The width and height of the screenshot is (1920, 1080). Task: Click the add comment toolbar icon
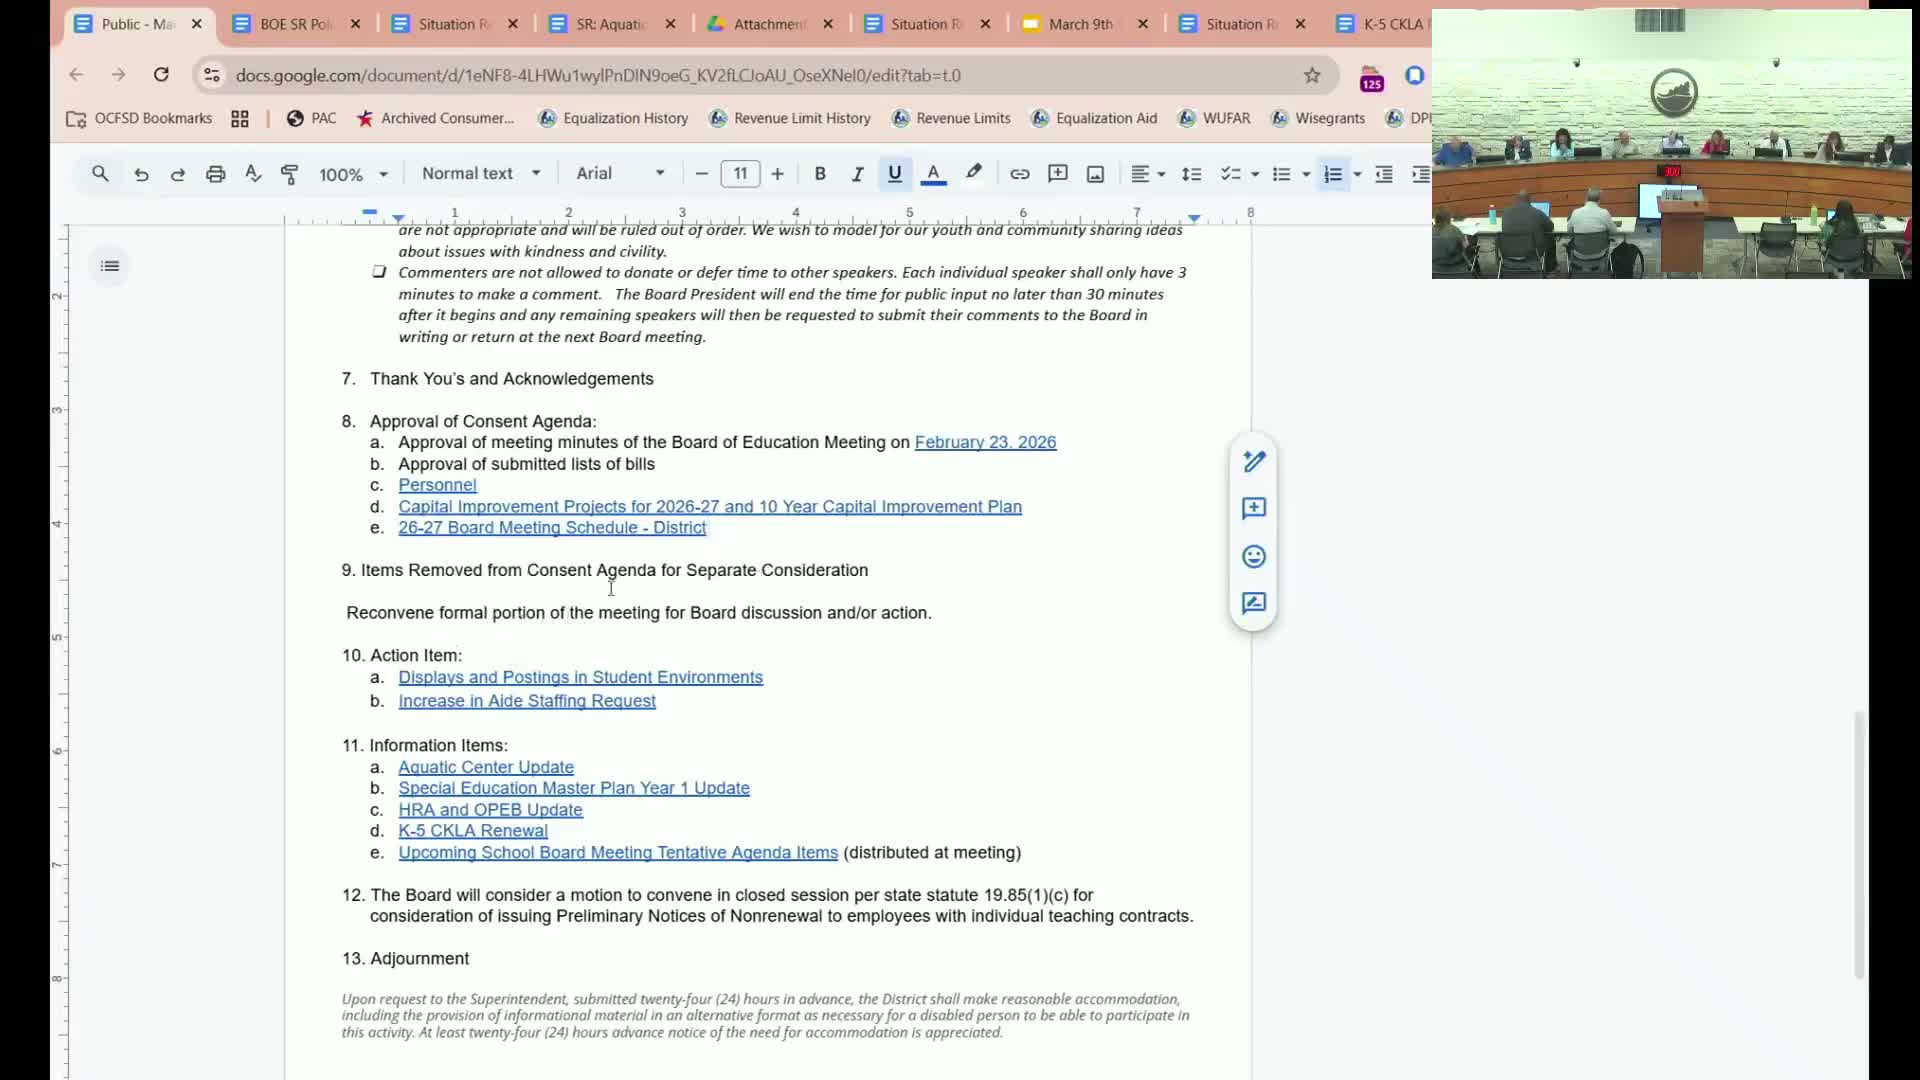[1057, 174]
